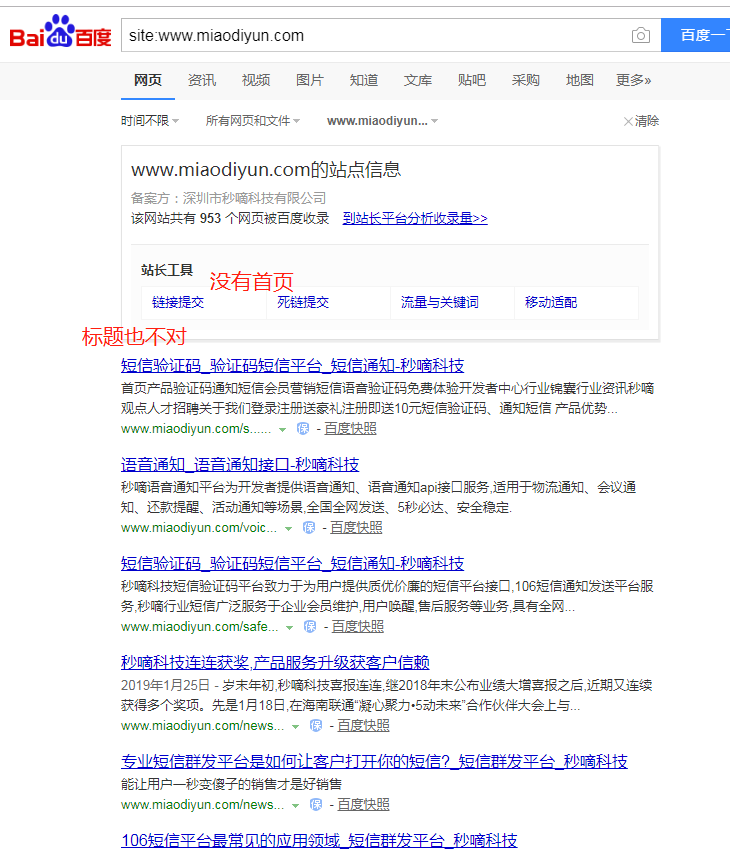The width and height of the screenshot is (730, 851).
Task: Click 移动适配 webmaster tool
Action: coord(551,302)
